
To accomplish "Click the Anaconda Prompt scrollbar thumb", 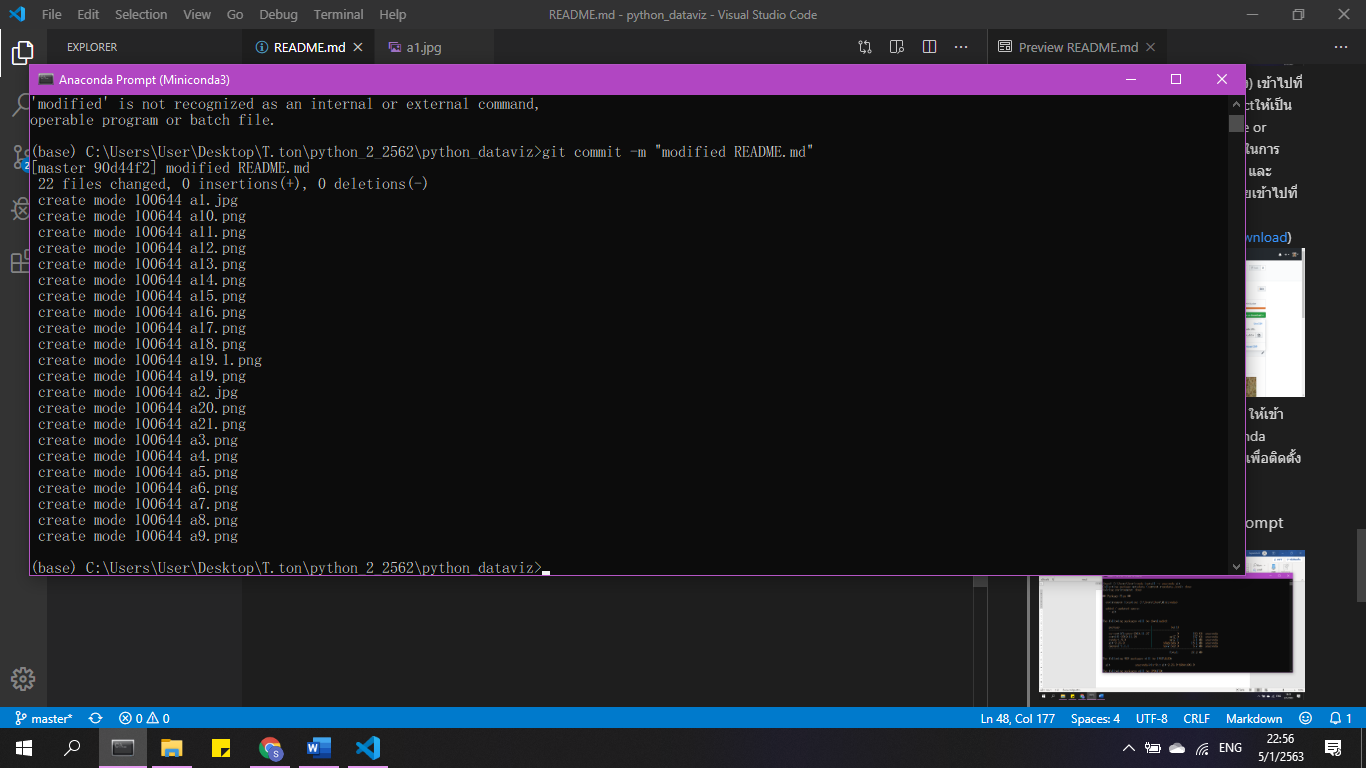I will pyautogui.click(x=1236, y=124).
